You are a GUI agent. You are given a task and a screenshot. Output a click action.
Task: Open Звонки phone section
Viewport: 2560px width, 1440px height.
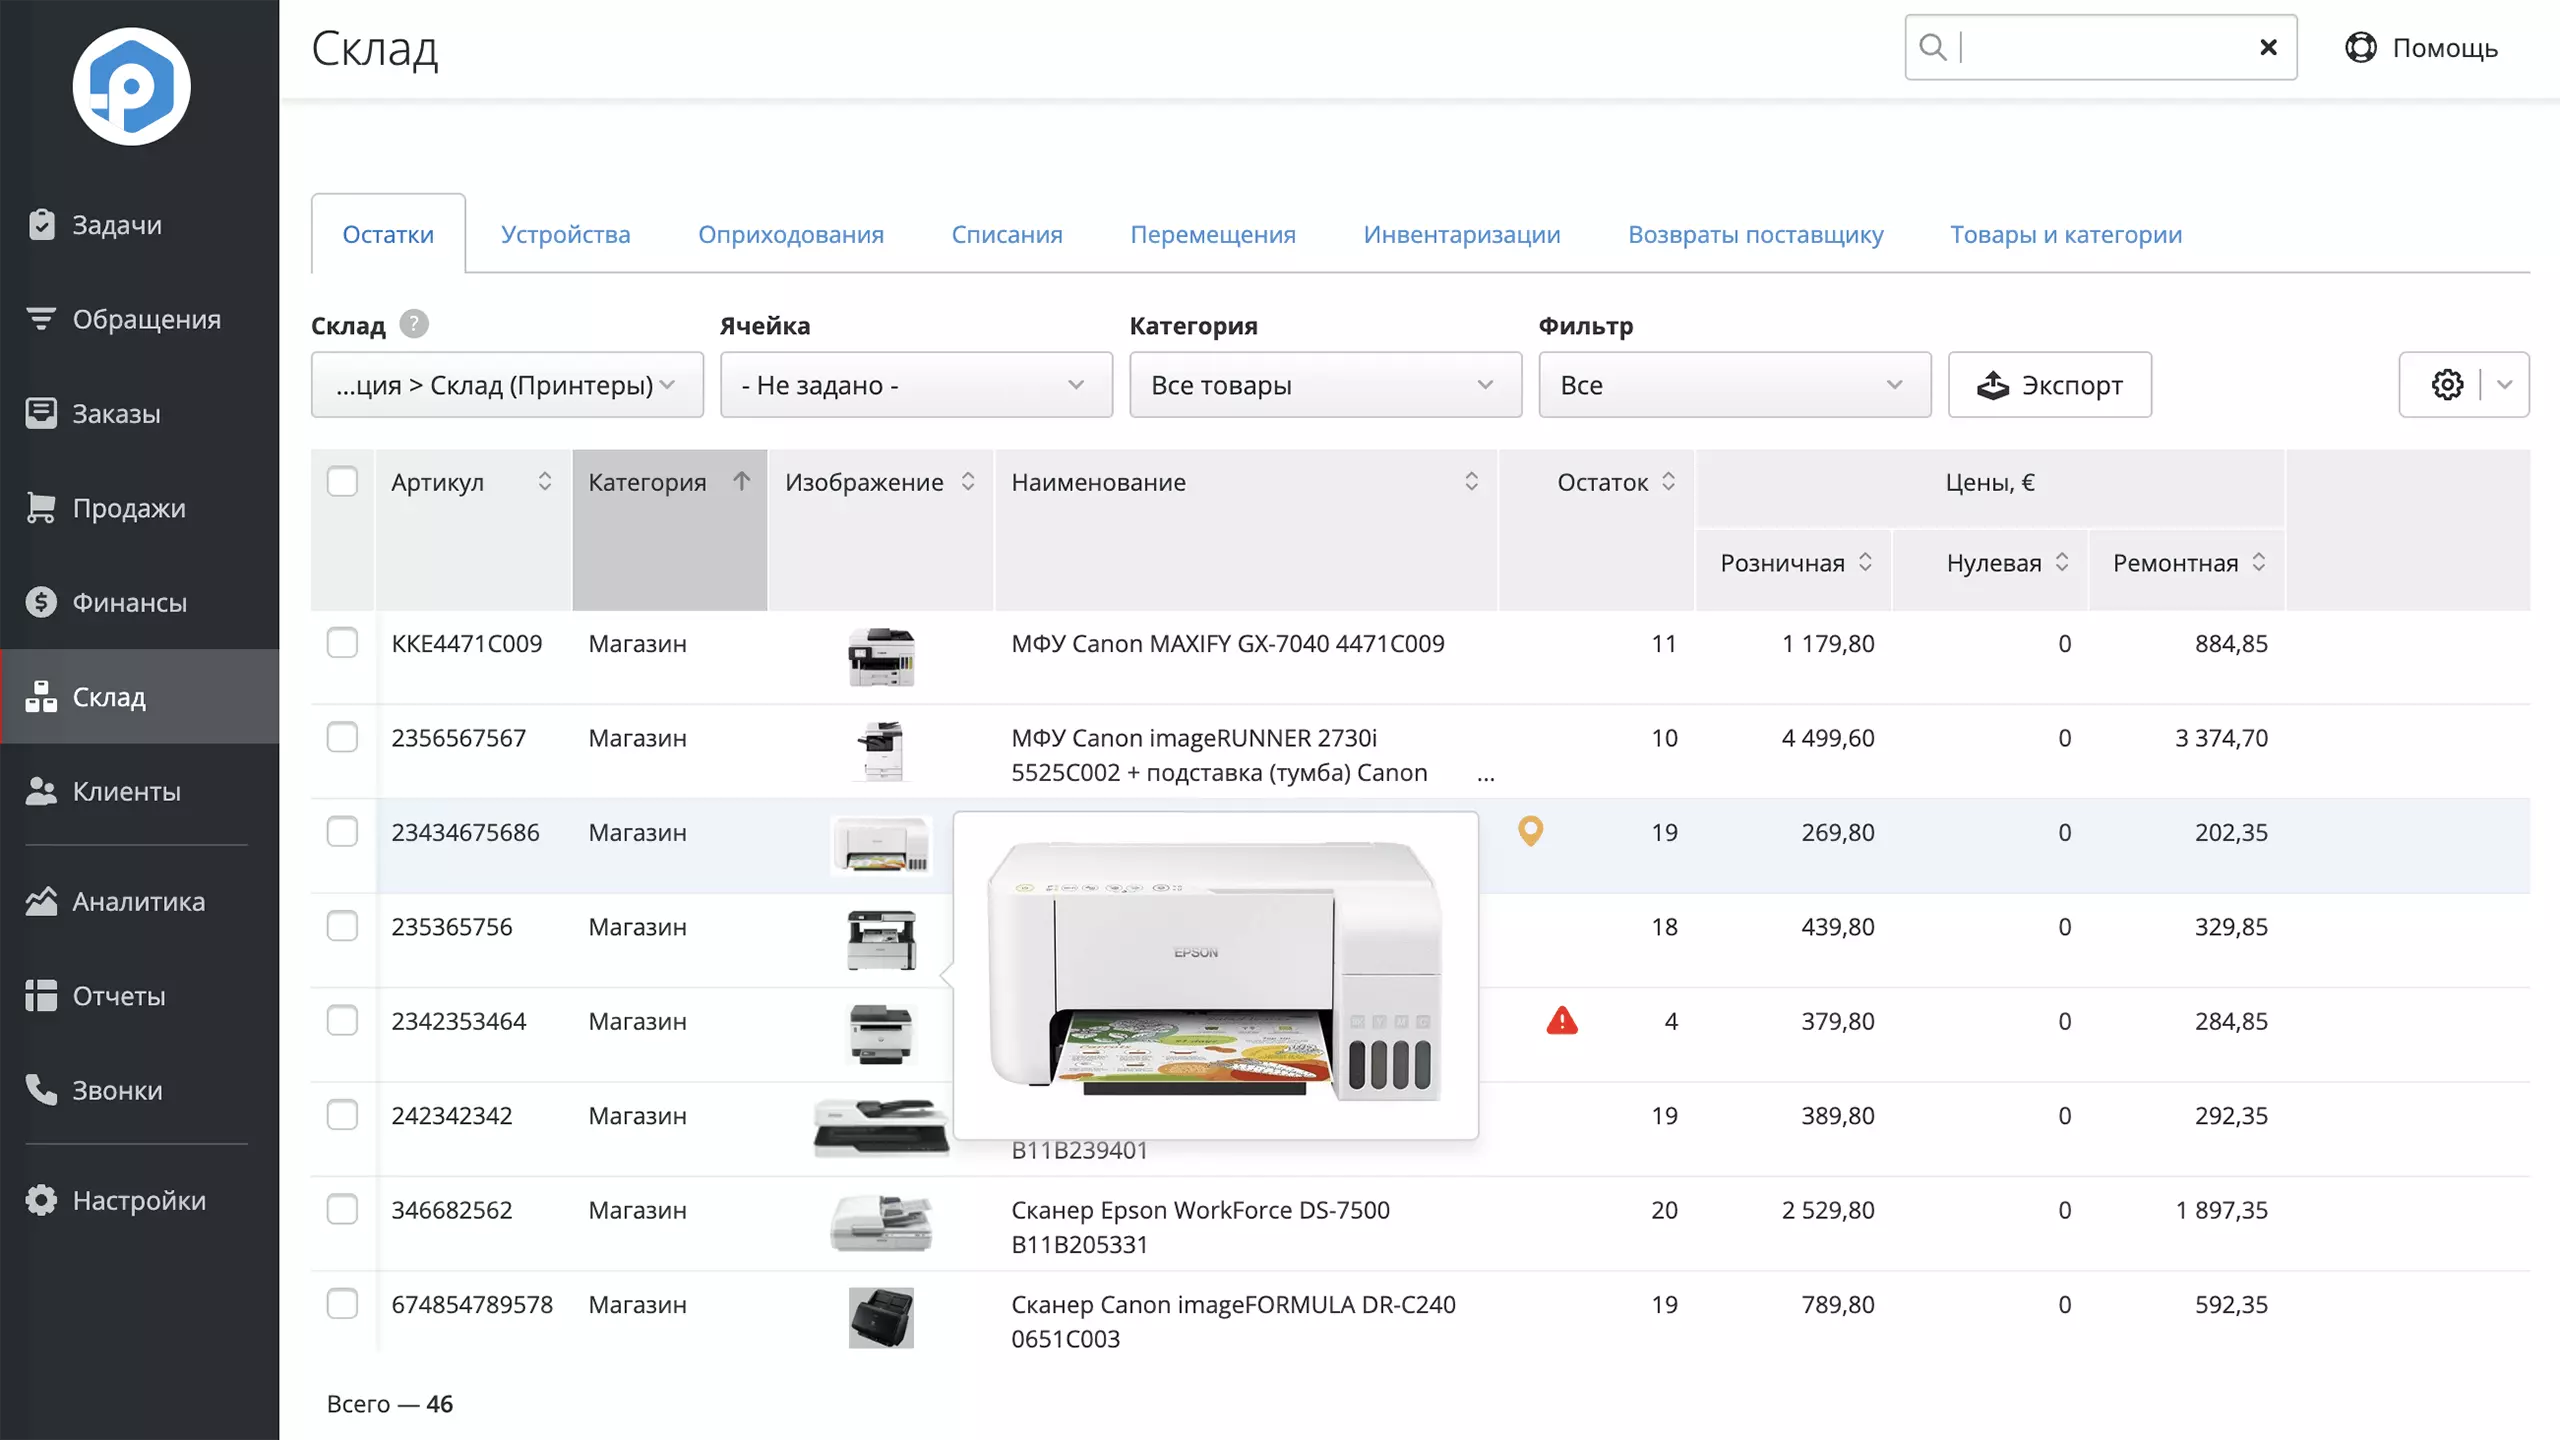click(139, 1090)
